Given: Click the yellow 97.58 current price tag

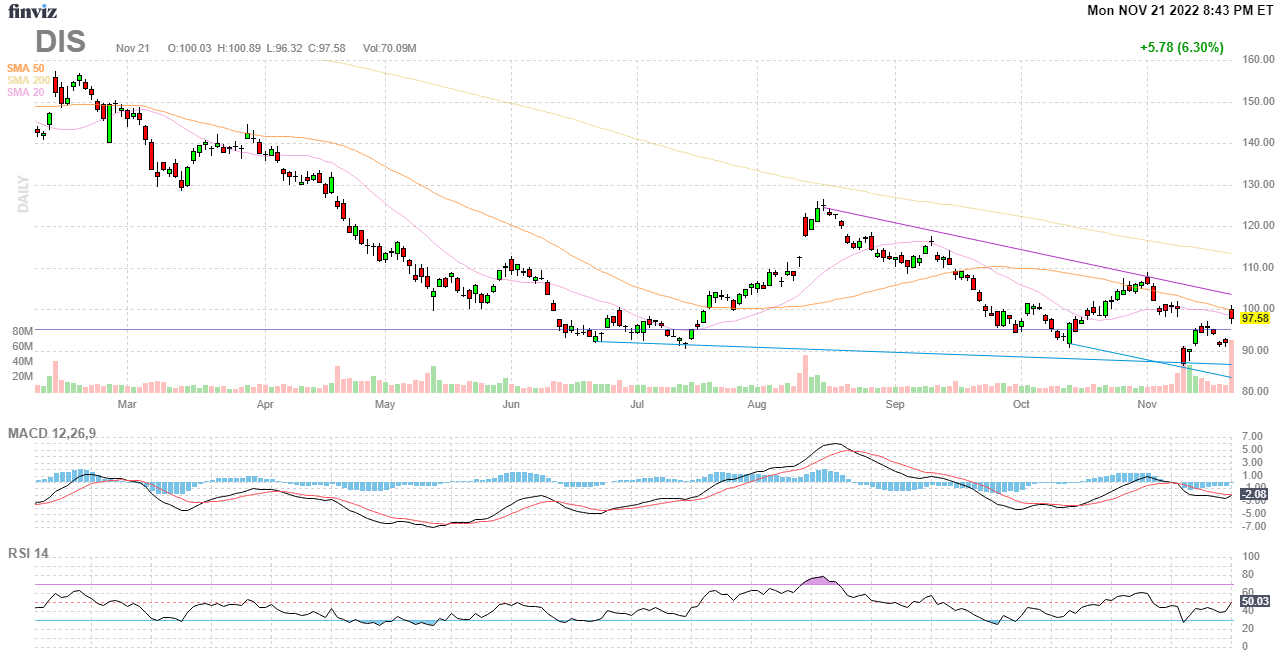Looking at the screenshot, I should 1254,318.
